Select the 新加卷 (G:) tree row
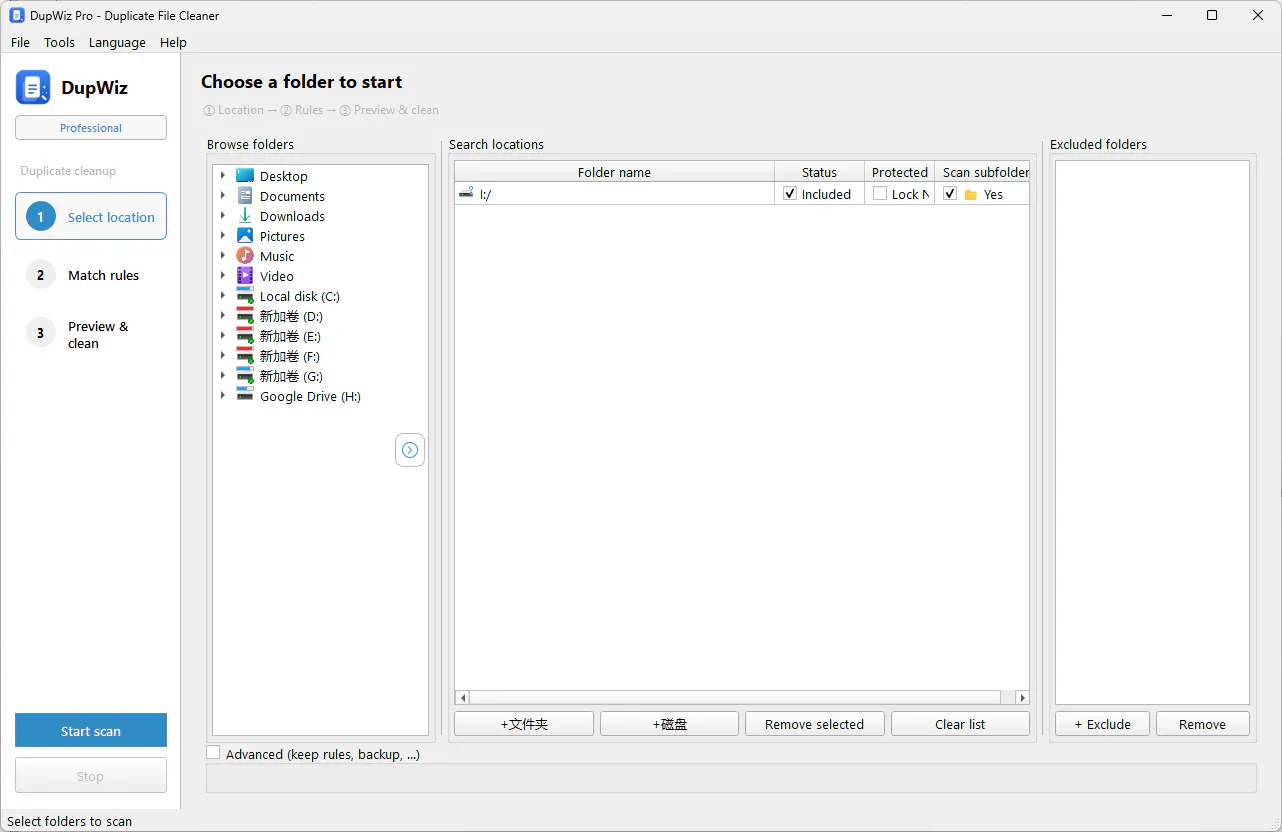Viewport: 1282px width, 832px height. [x=320, y=376]
